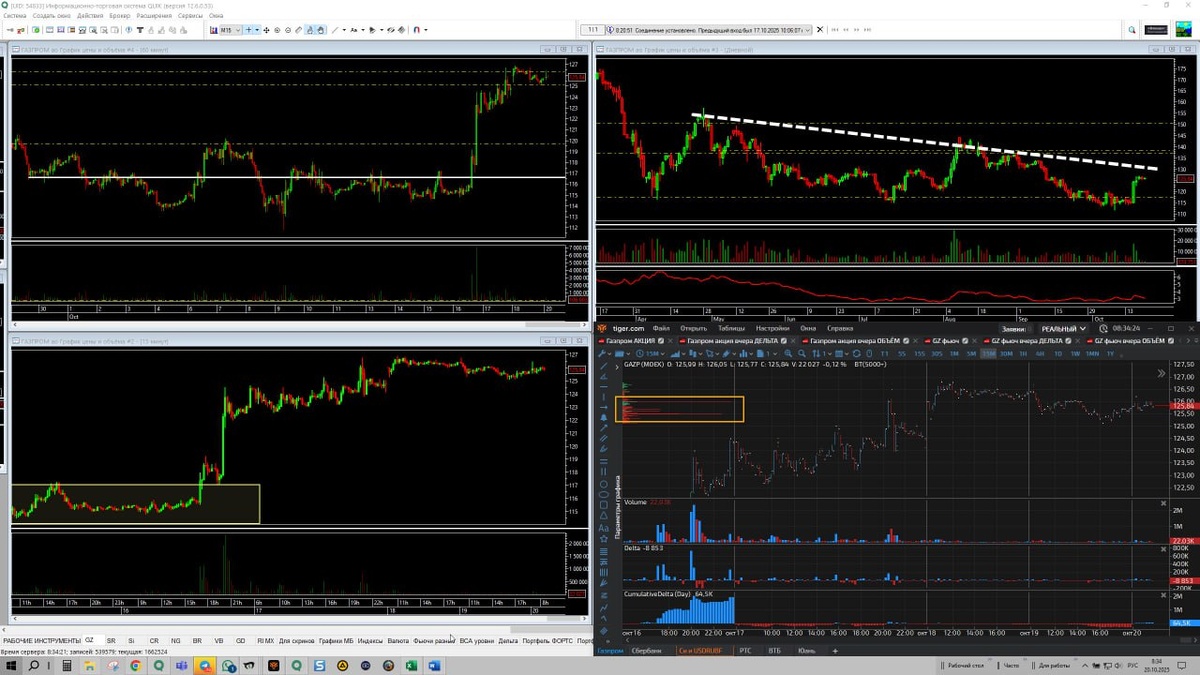Open the Валюта tab in QUIK
Image resolution: width=1200 pixels, height=675 pixels.
[x=398, y=640]
